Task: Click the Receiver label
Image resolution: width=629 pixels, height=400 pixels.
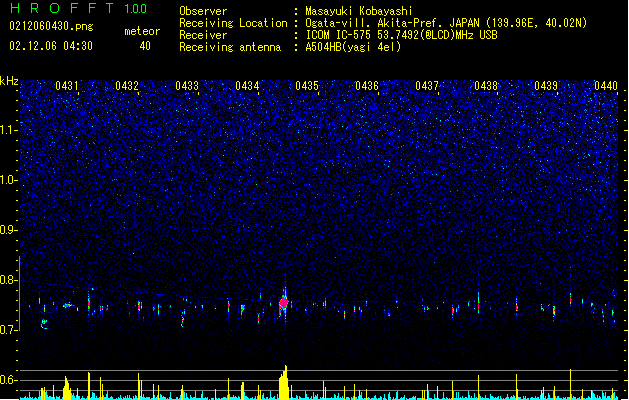Action: tap(203, 35)
